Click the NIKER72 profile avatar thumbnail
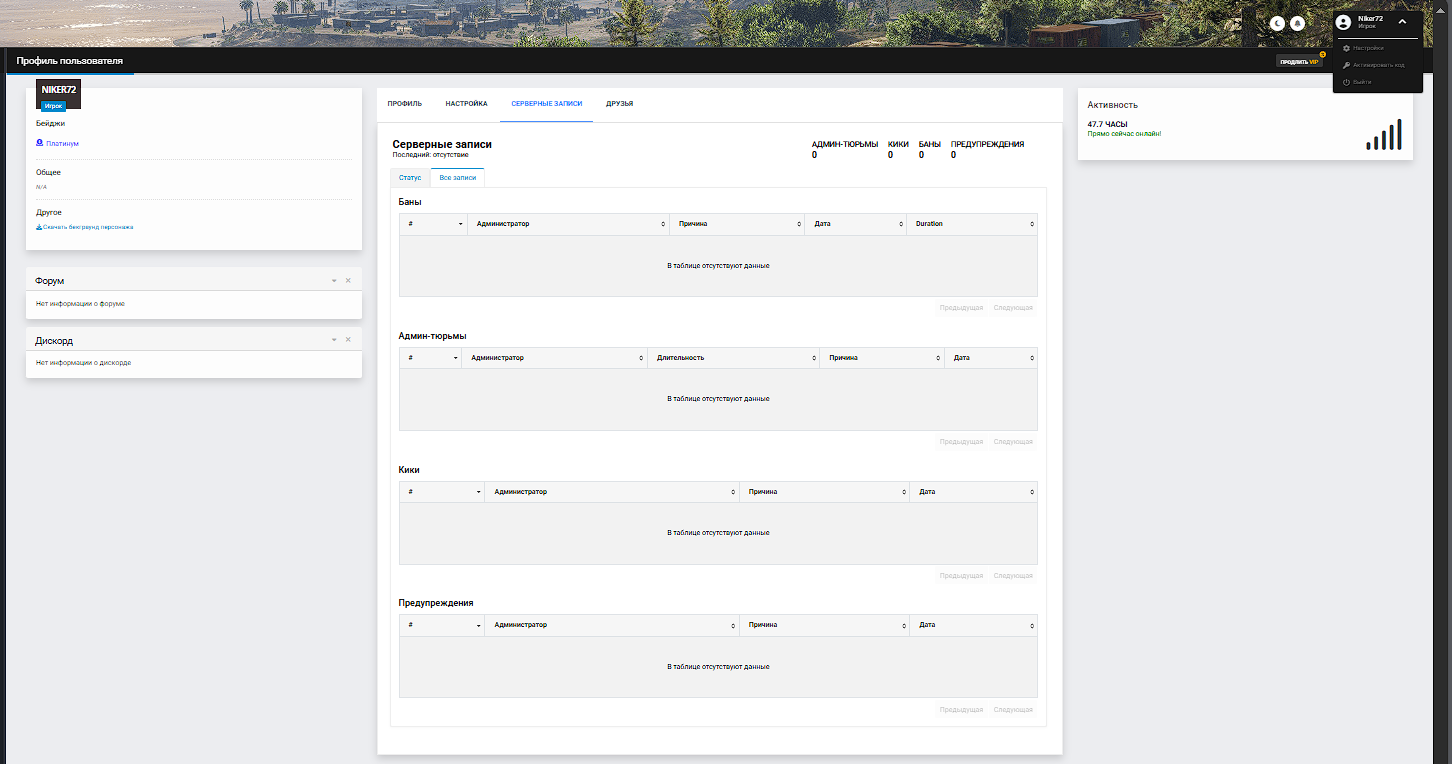 [x=59, y=93]
